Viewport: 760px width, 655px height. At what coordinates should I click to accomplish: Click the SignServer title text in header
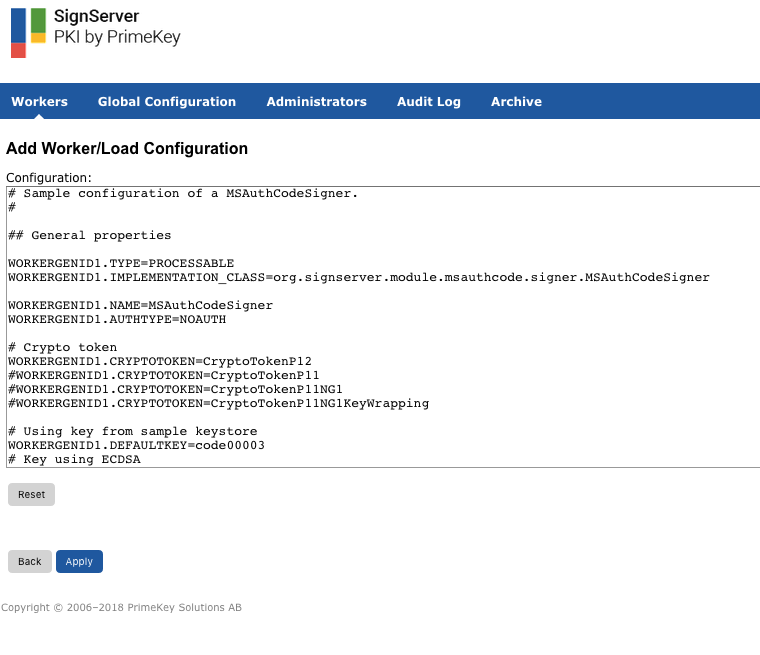[x=96, y=16]
